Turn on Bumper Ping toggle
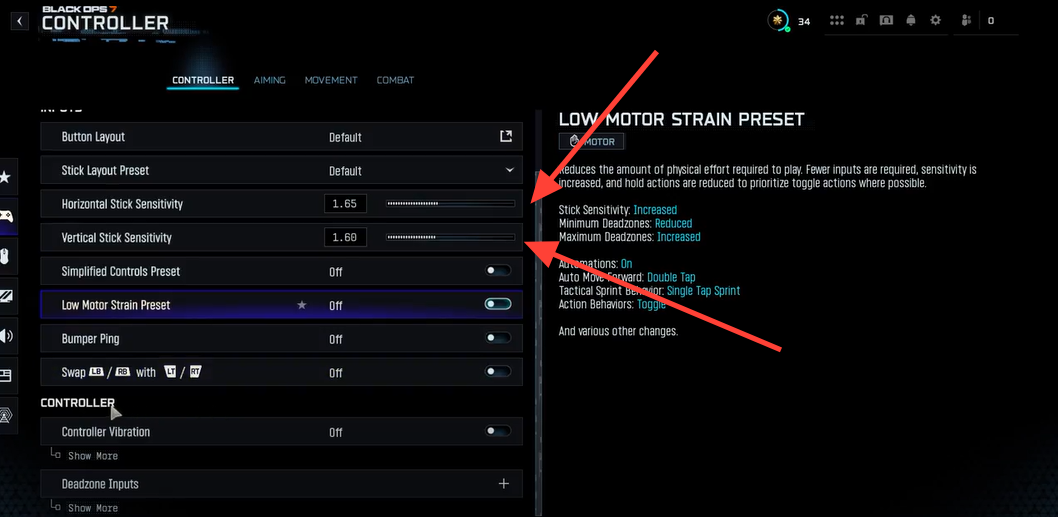 (x=497, y=339)
